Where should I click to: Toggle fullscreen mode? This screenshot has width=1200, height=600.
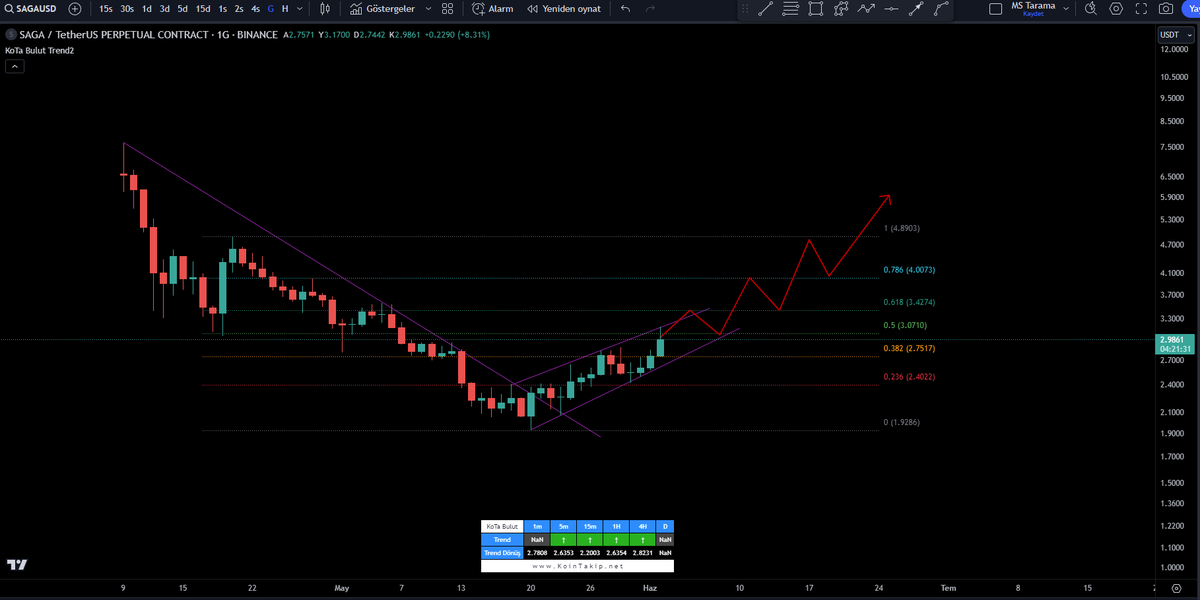tap(1141, 8)
